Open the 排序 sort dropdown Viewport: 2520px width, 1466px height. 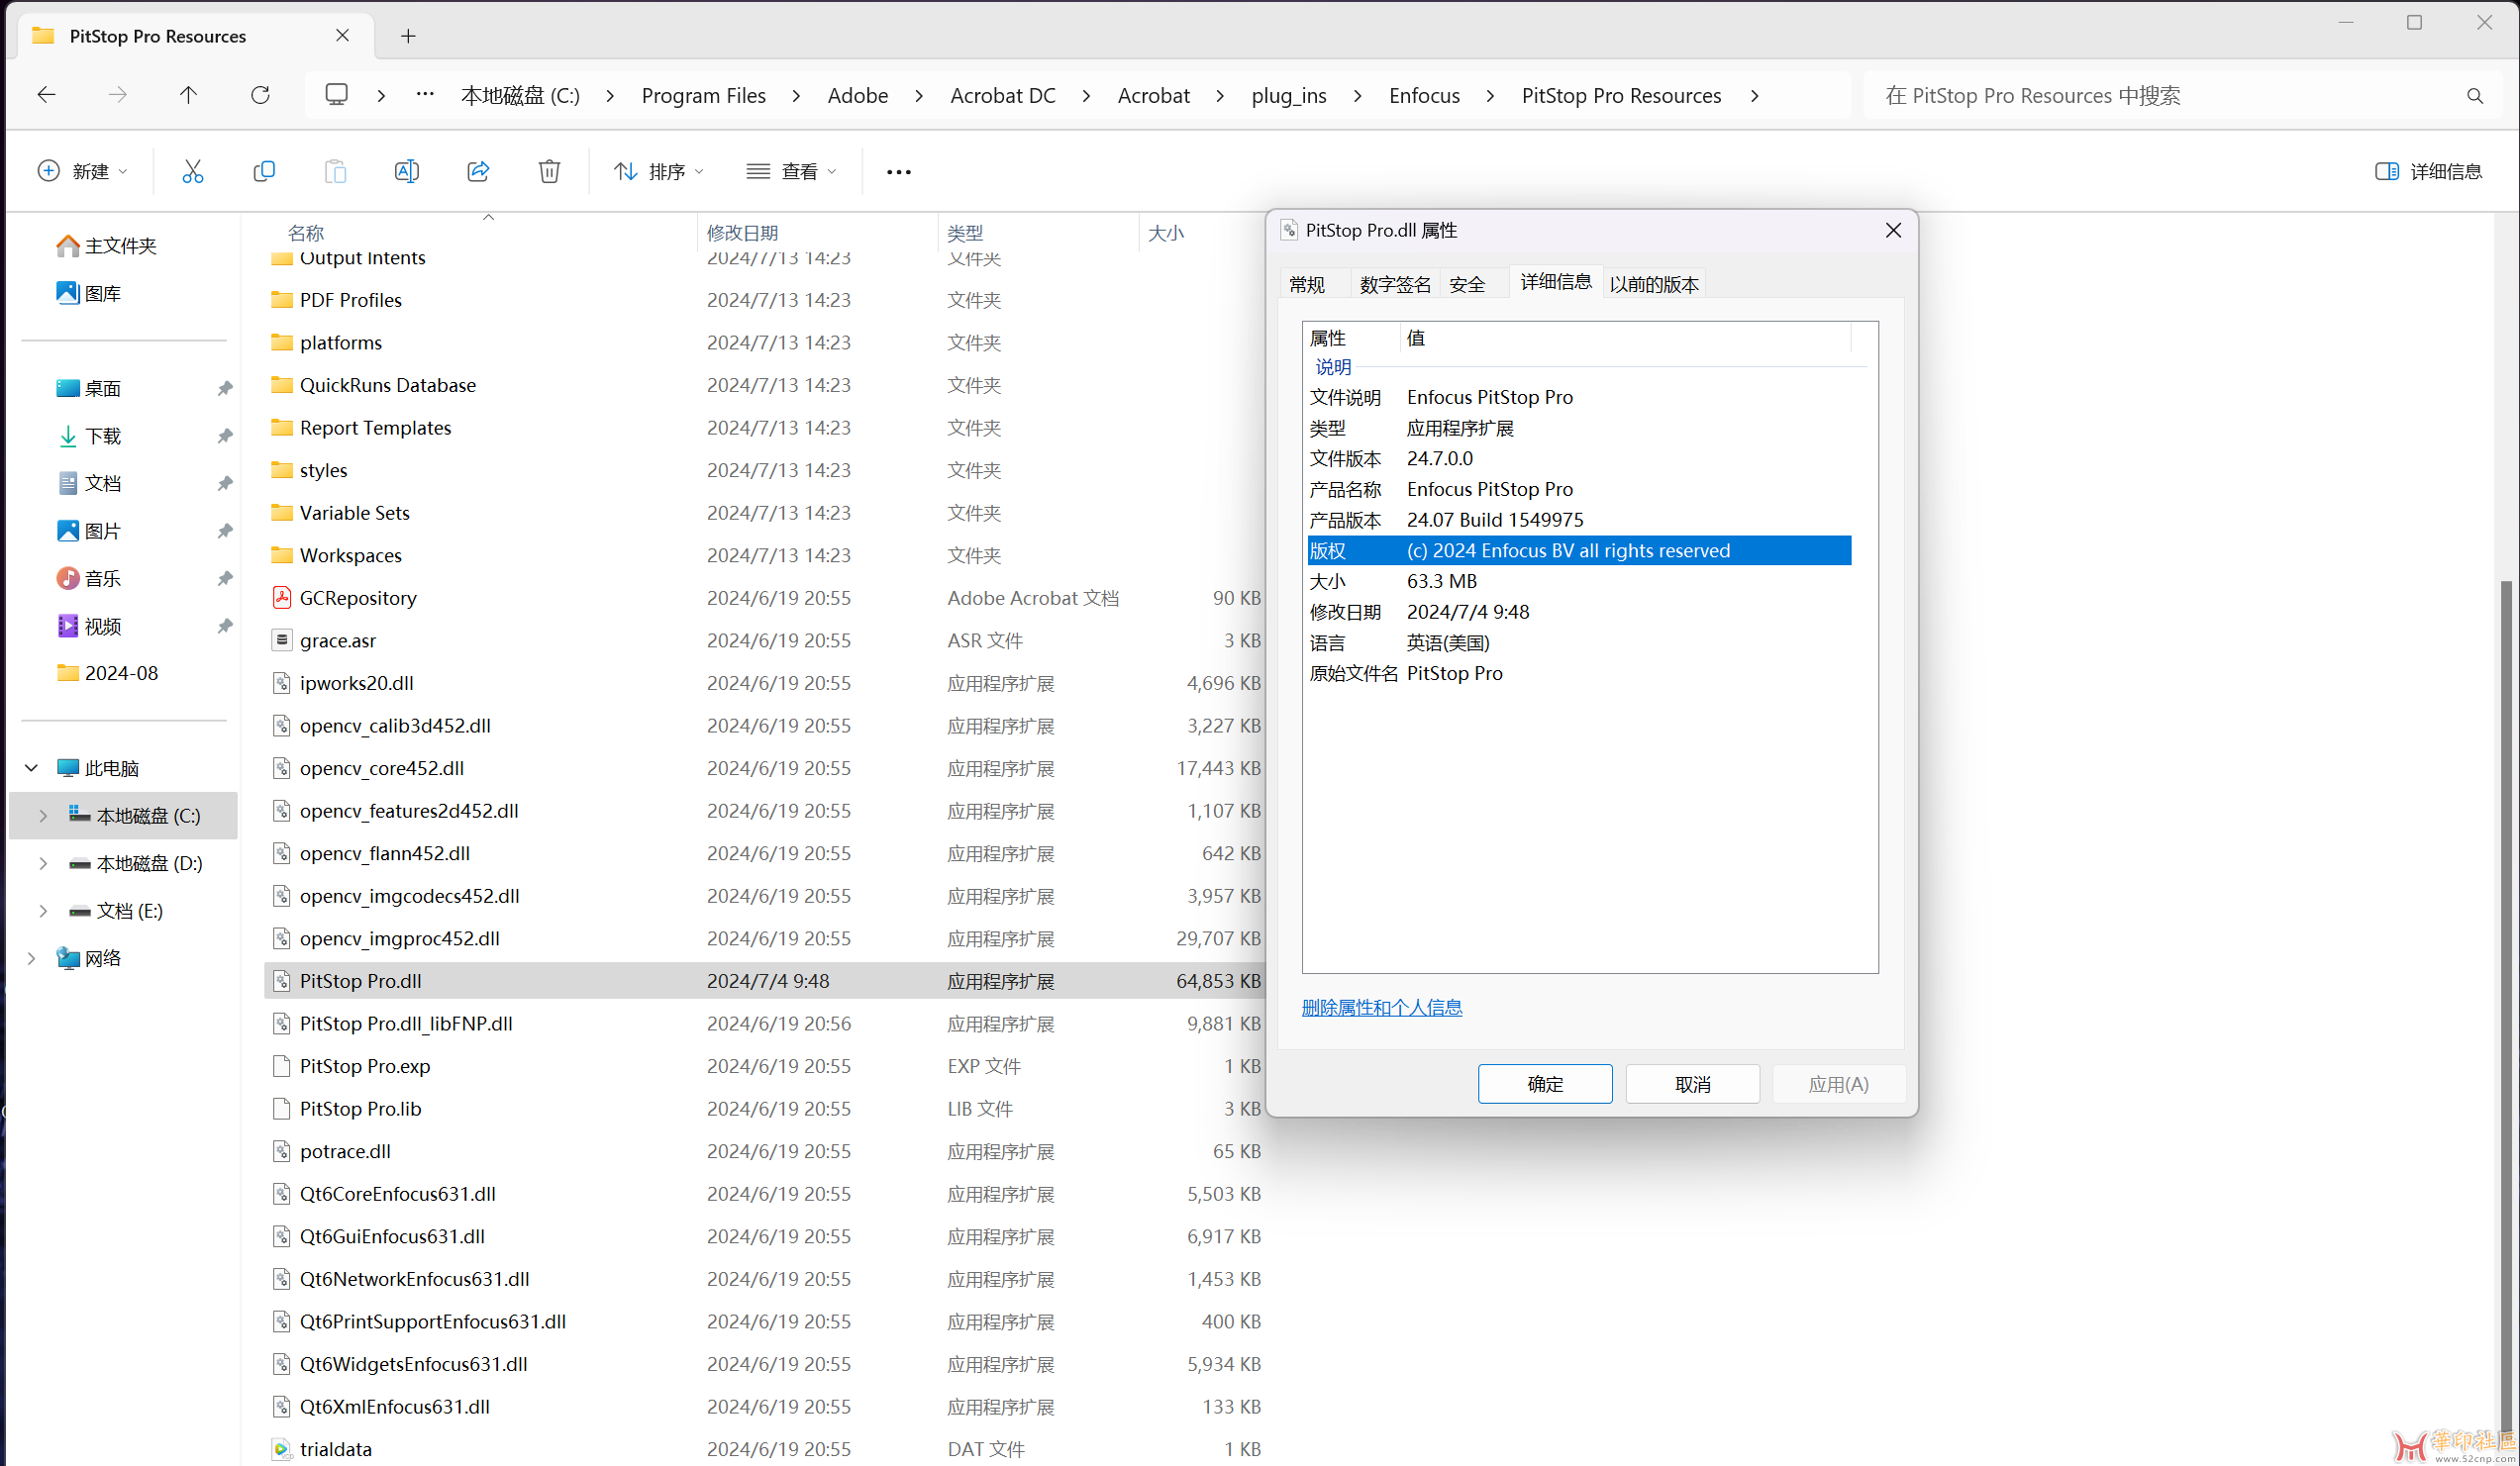(658, 172)
